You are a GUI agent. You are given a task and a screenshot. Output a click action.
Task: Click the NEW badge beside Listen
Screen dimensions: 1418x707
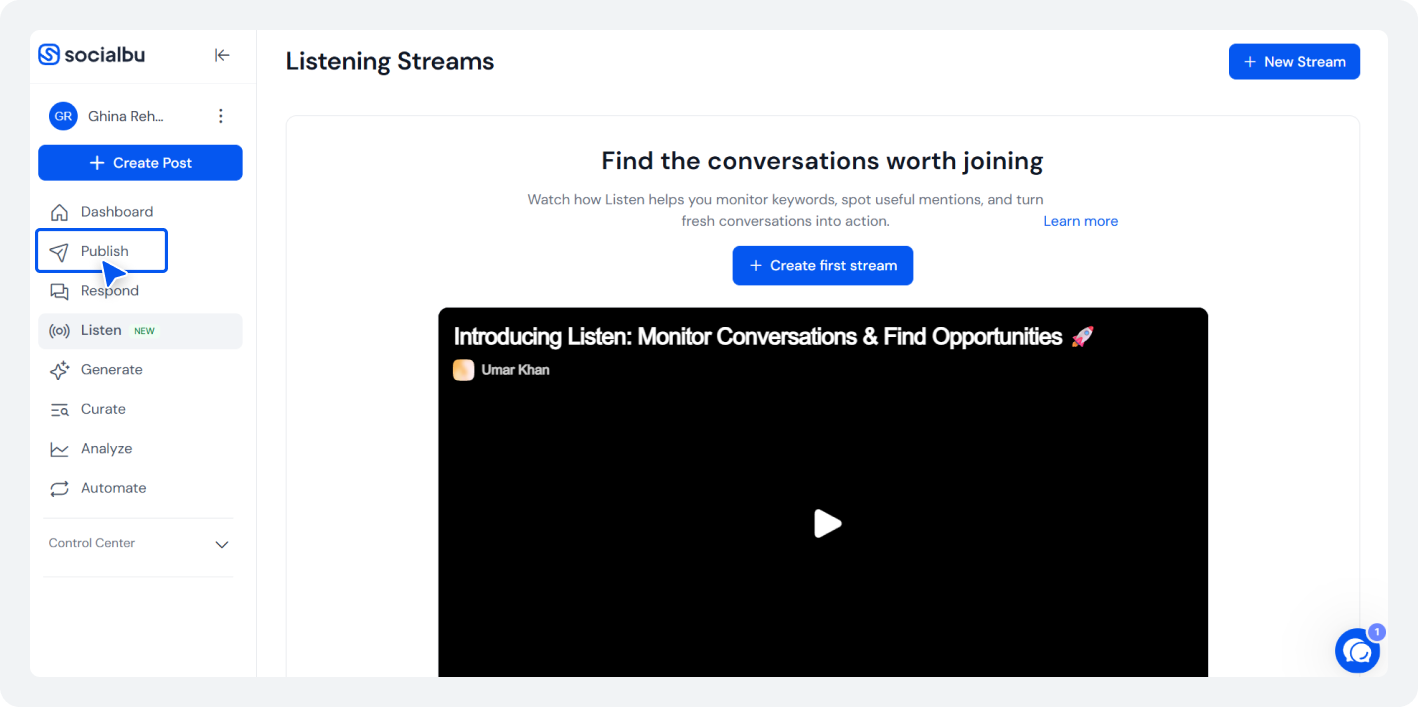(145, 331)
